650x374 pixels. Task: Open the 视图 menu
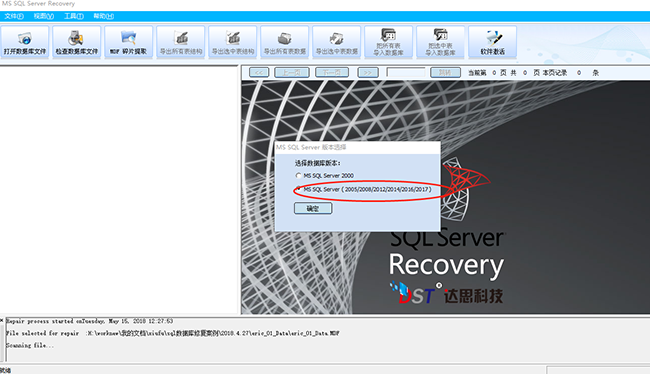coord(44,16)
